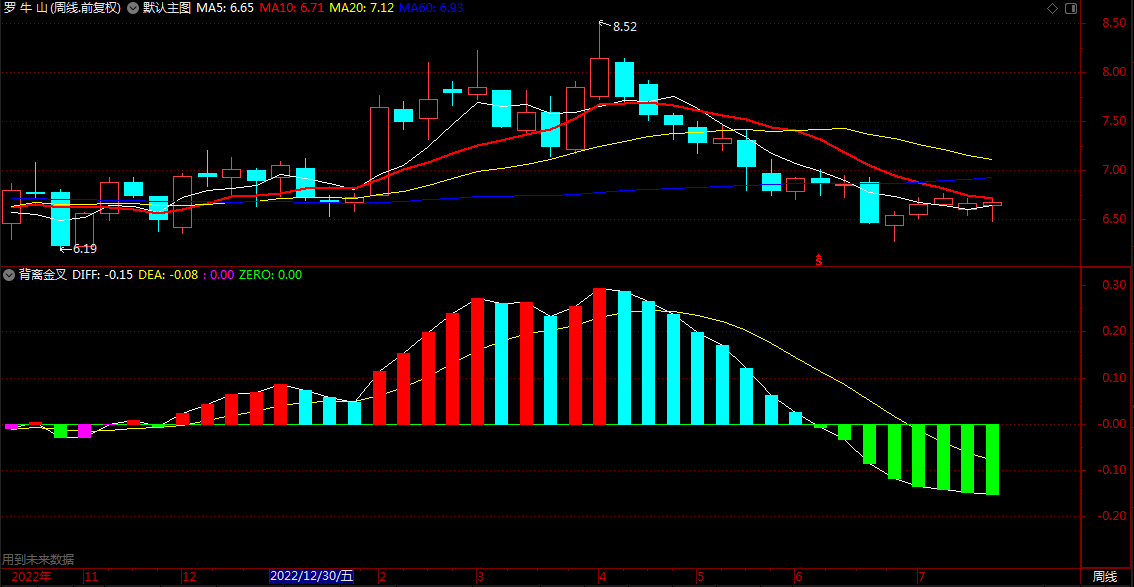This screenshot has height=587, width=1134.
Task: Toggle the side panel layout icon
Action: click(1071, 9)
